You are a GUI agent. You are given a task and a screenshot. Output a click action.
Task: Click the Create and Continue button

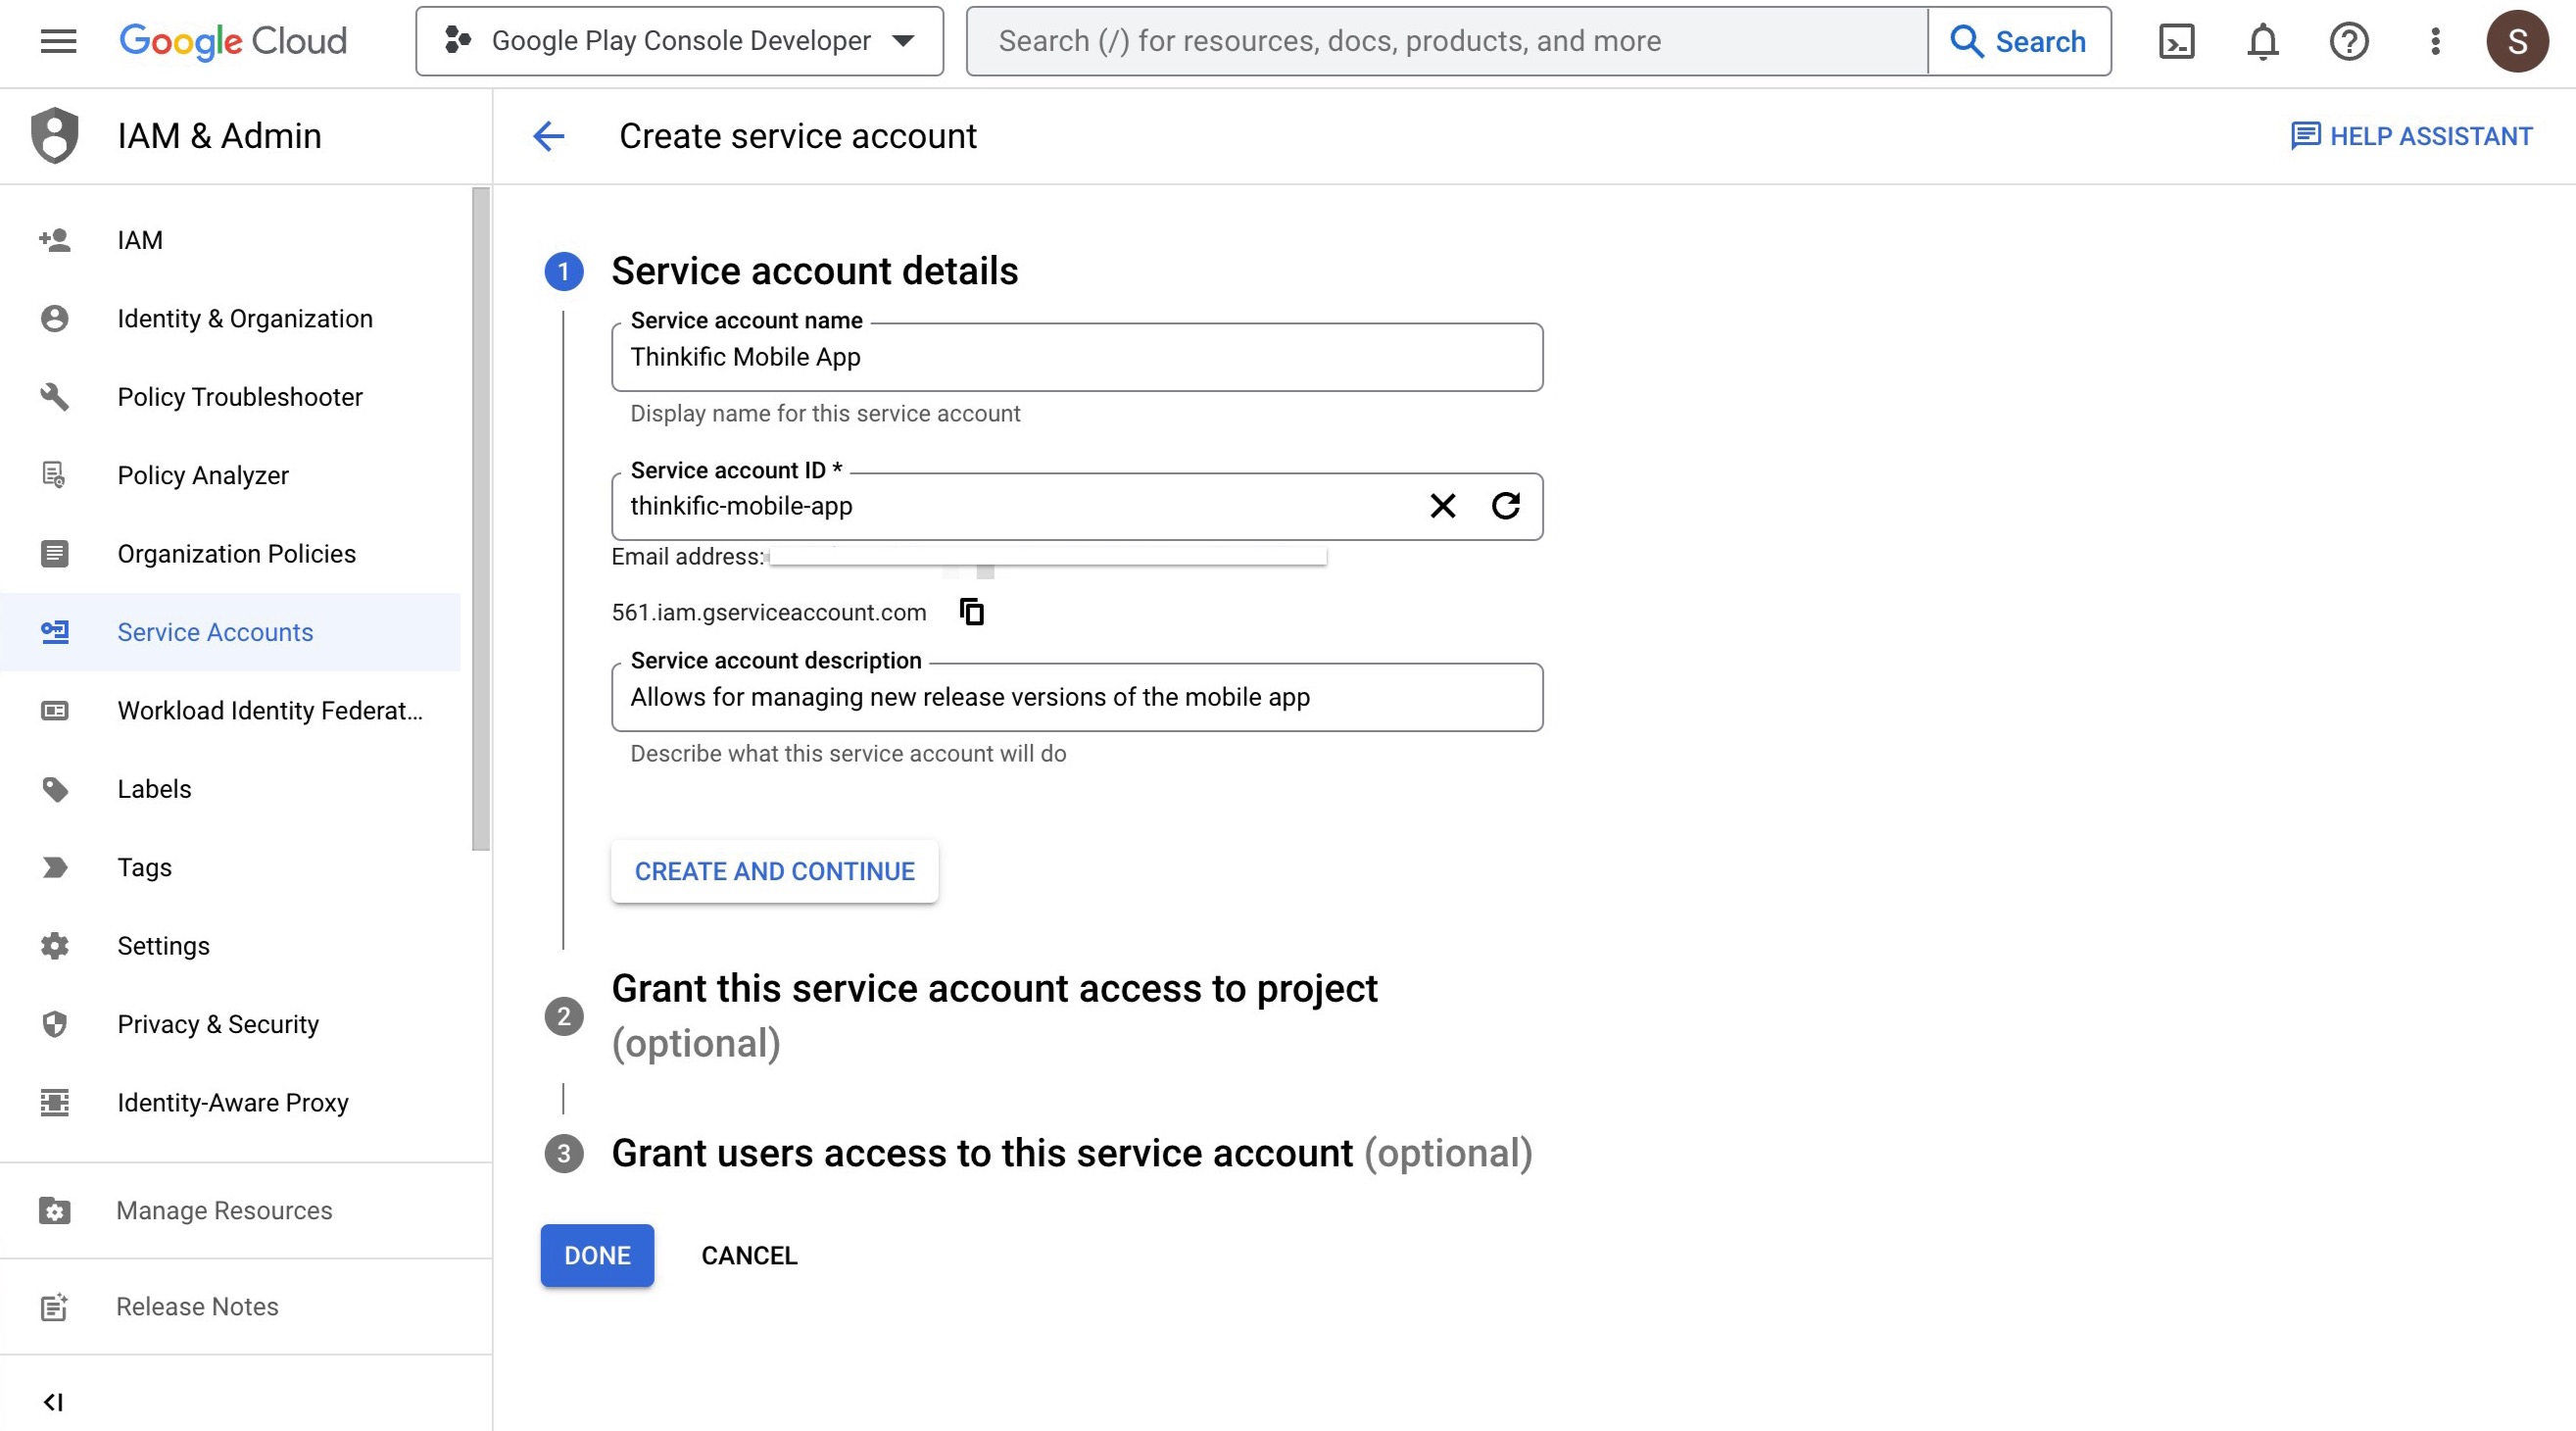coord(775,871)
